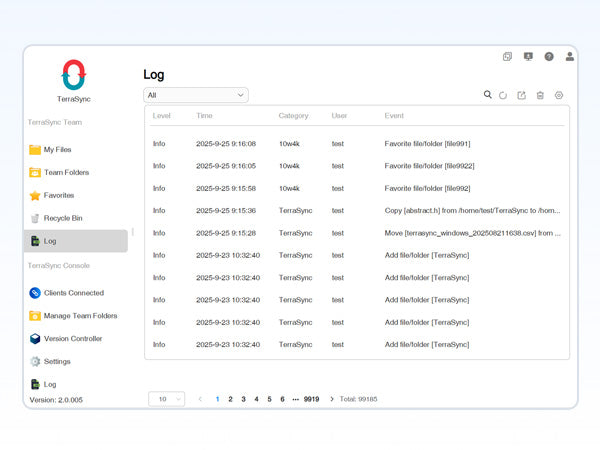Open Team Folders in sidebar
This screenshot has height=450, width=600.
[x=66, y=172]
